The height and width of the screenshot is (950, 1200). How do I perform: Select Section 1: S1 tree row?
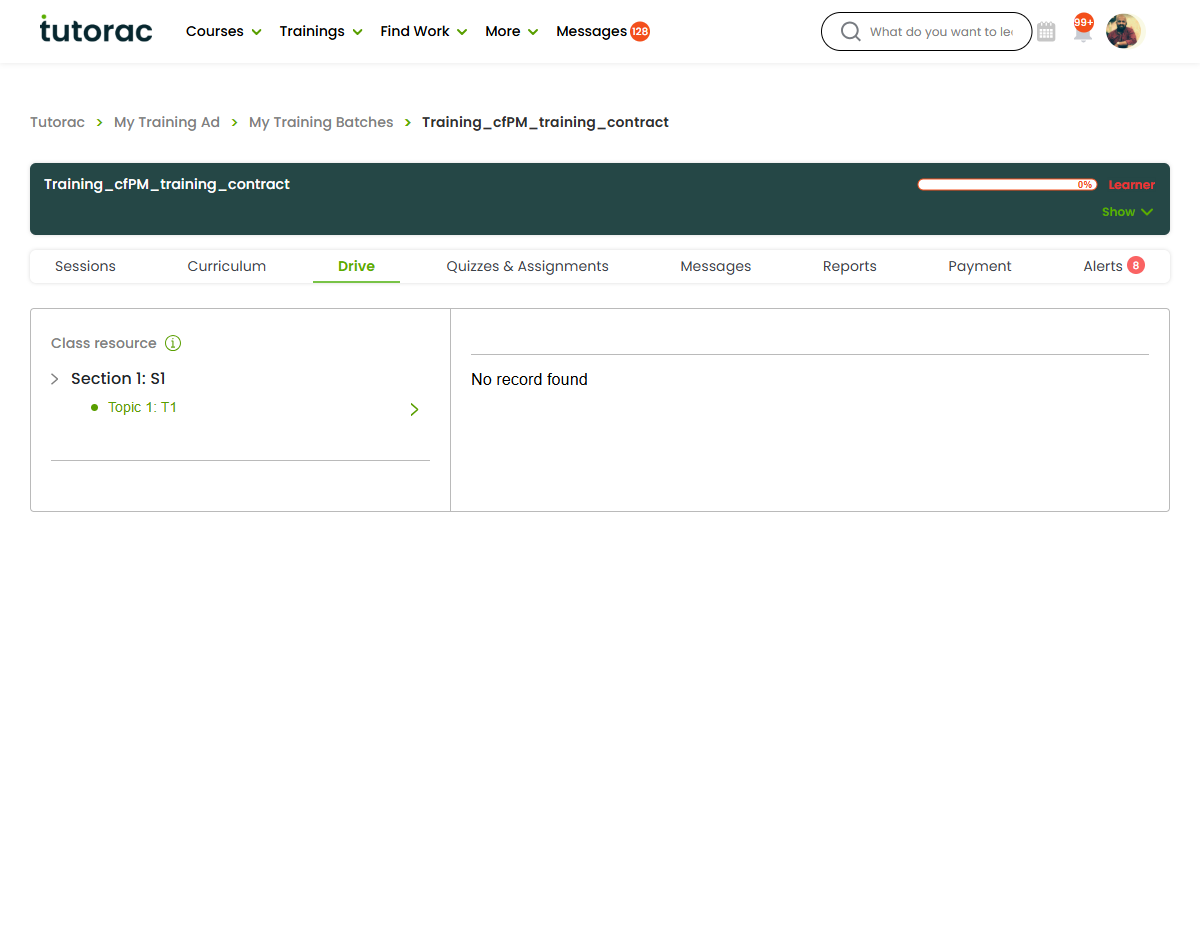click(x=118, y=379)
